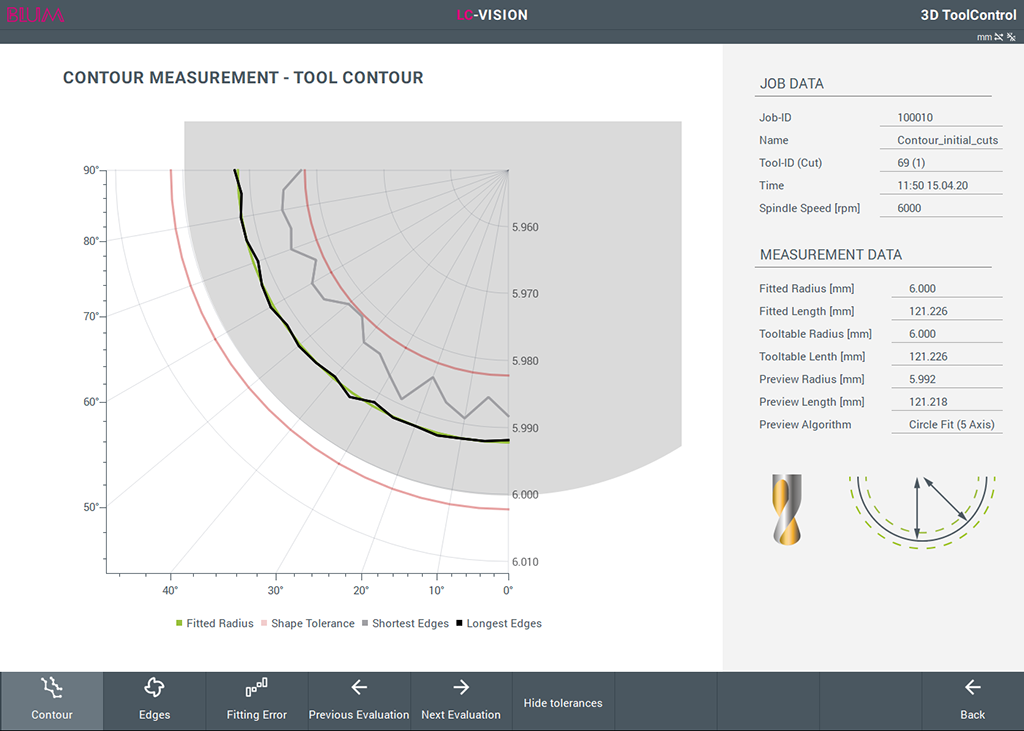The height and width of the screenshot is (731, 1024).
Task: Select the Fitted Radius value field
Action: point(946,289)
